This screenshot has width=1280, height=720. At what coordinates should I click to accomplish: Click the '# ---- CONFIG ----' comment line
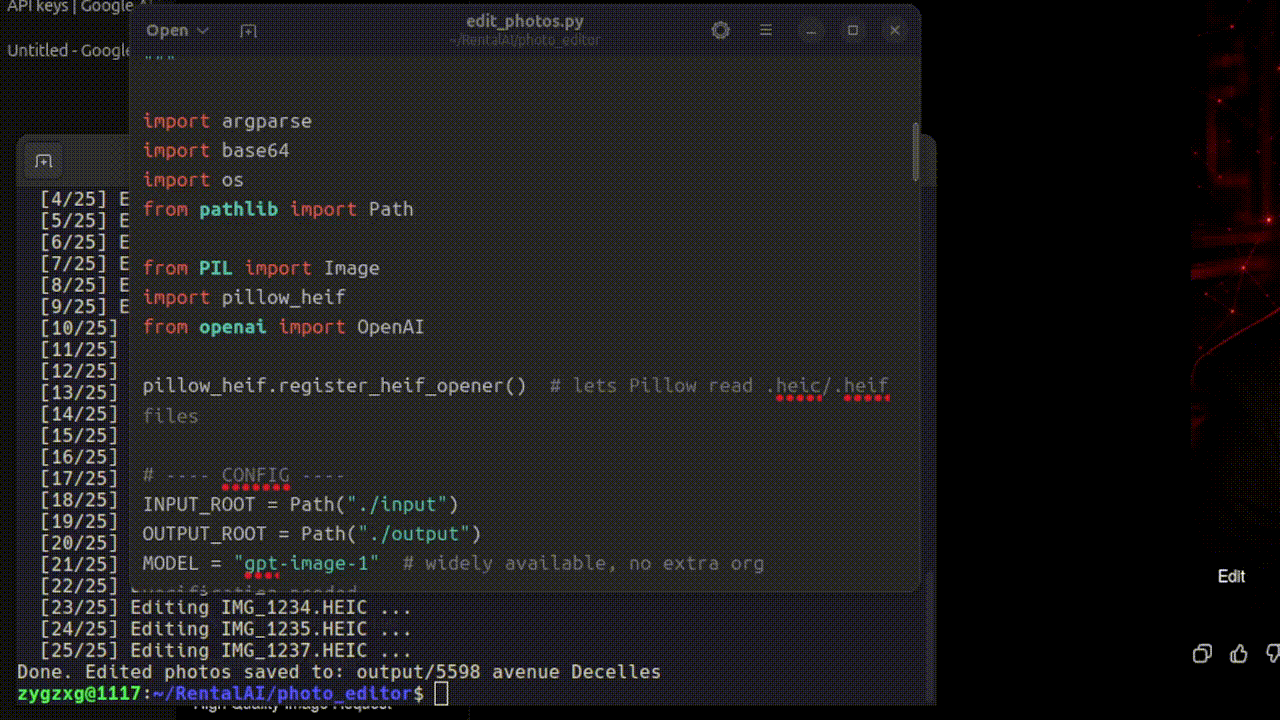[243, 475]
